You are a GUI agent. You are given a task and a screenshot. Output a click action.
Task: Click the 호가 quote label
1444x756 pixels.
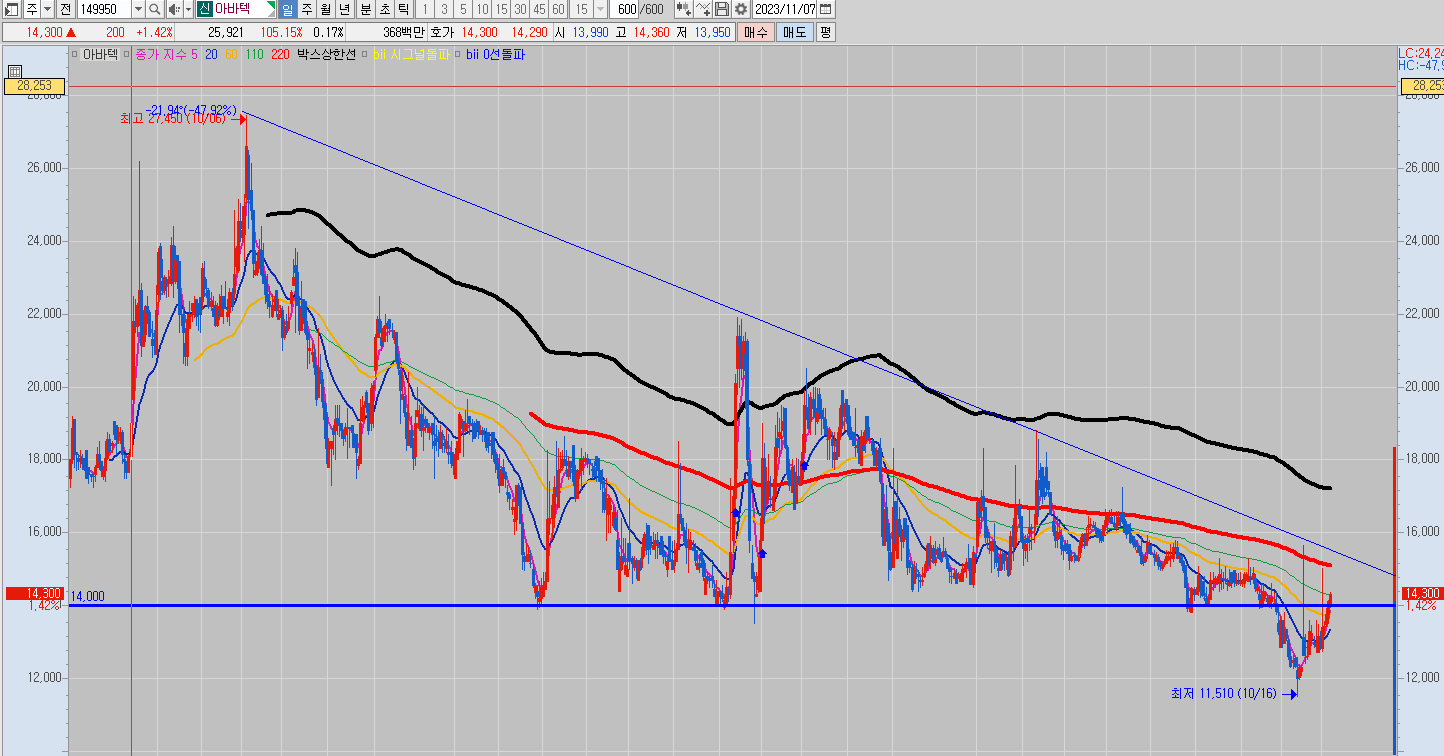pos(441,32)
